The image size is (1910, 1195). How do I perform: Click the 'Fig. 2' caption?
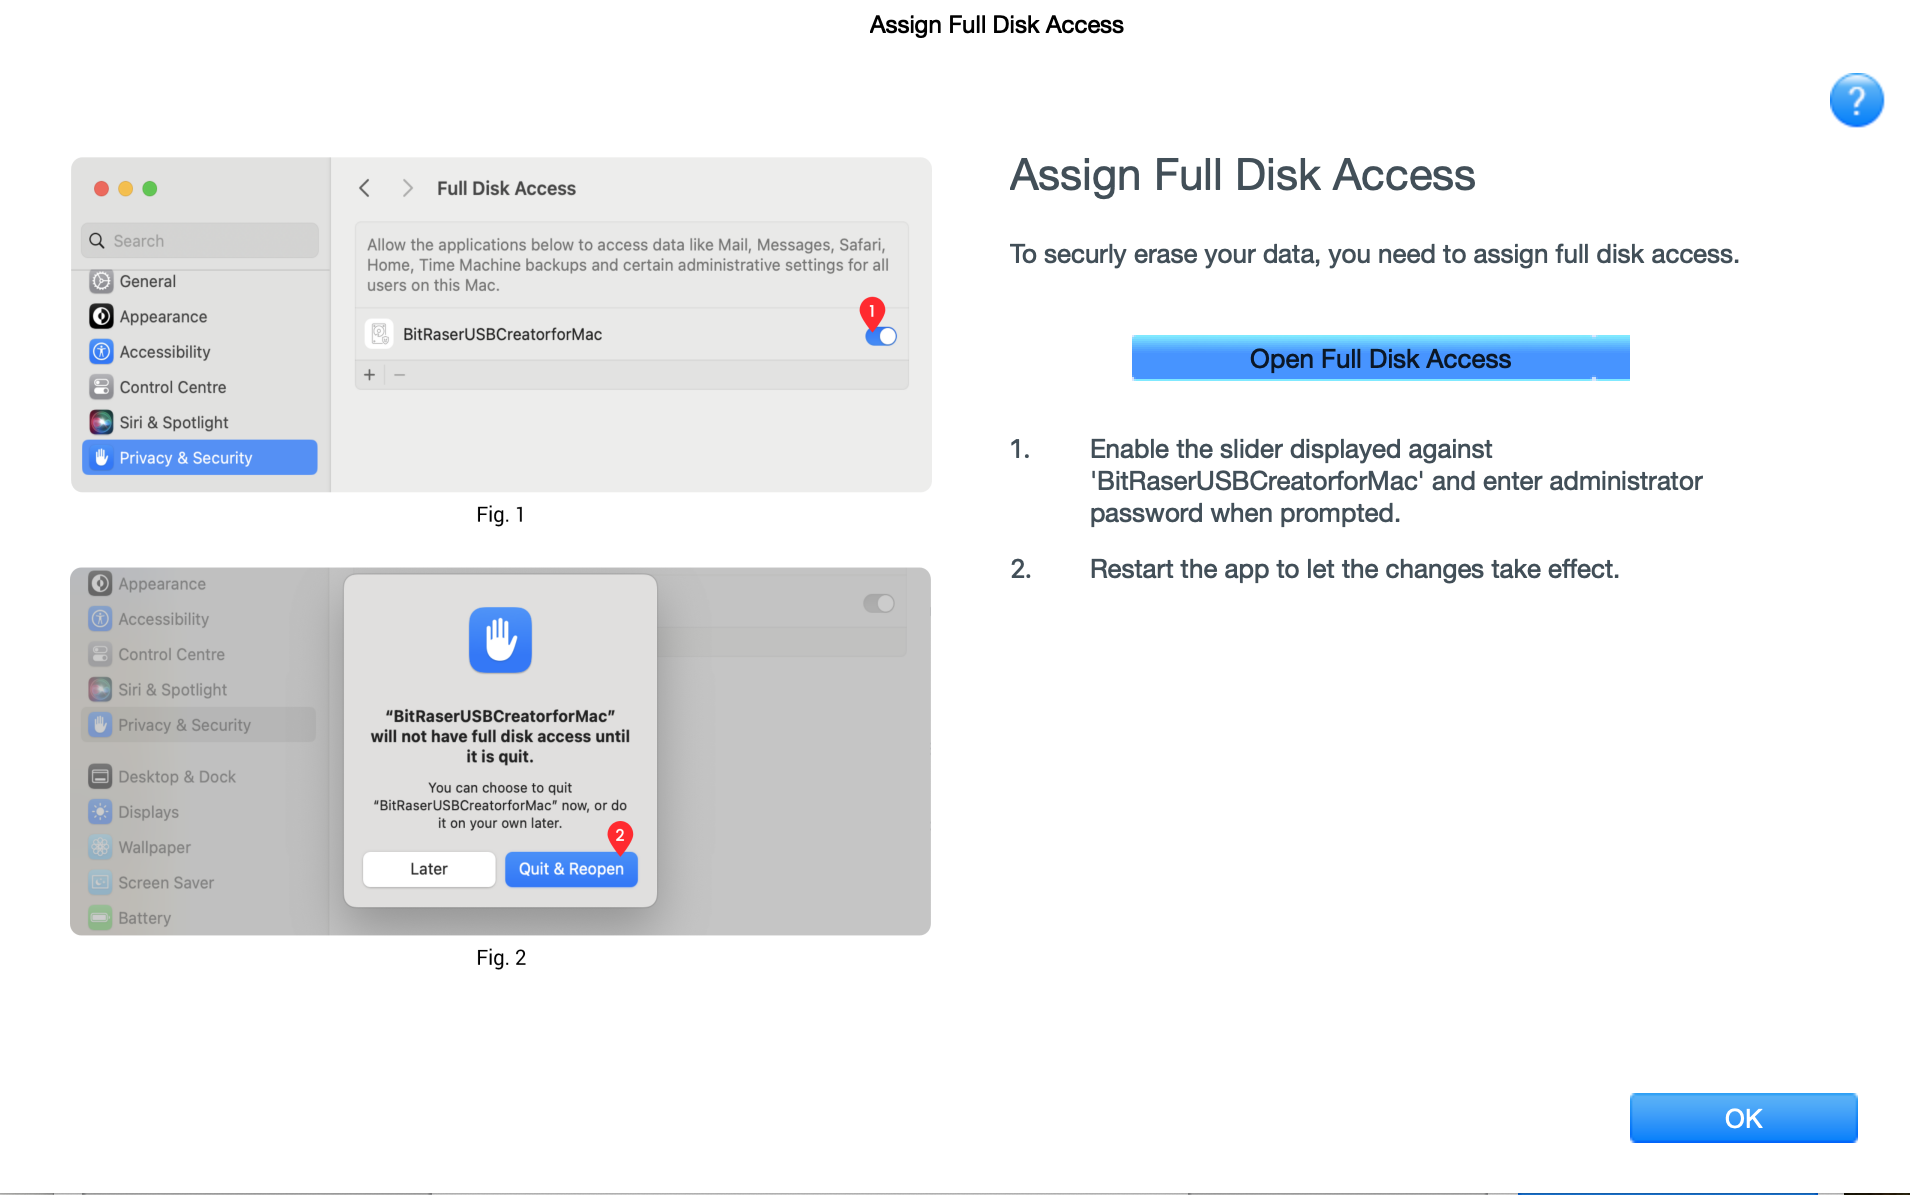501,957
